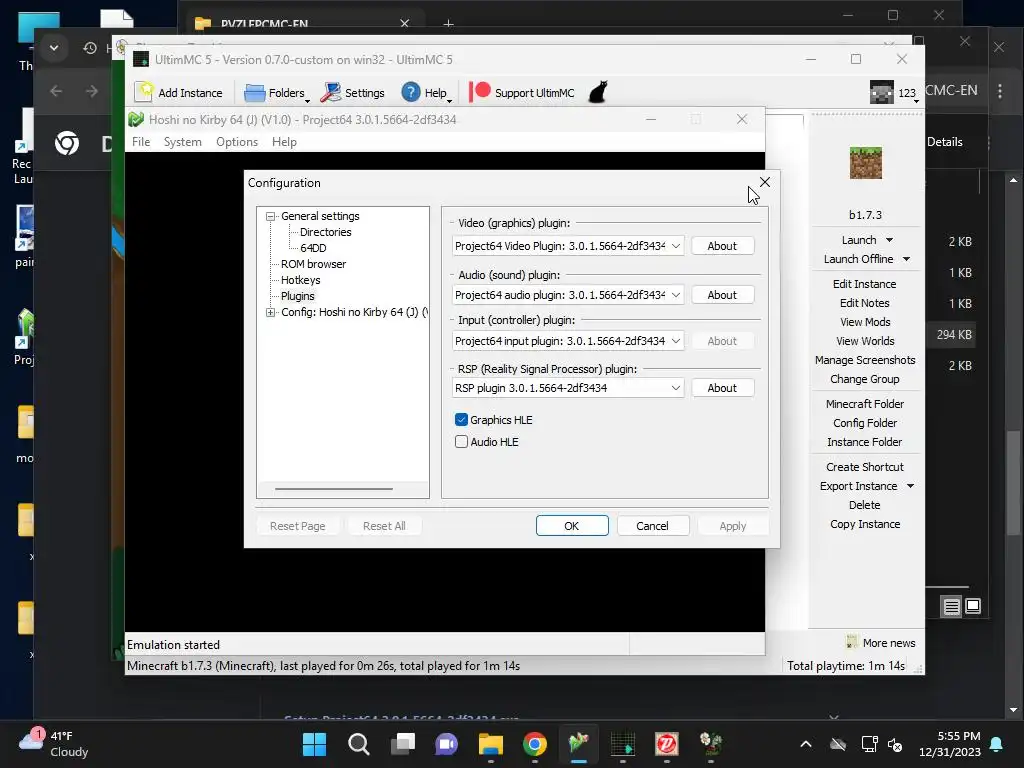Select Hotkeys in the settings tree
The height and width of the screenshot is (768, 1024).
(x=300, y=280)
